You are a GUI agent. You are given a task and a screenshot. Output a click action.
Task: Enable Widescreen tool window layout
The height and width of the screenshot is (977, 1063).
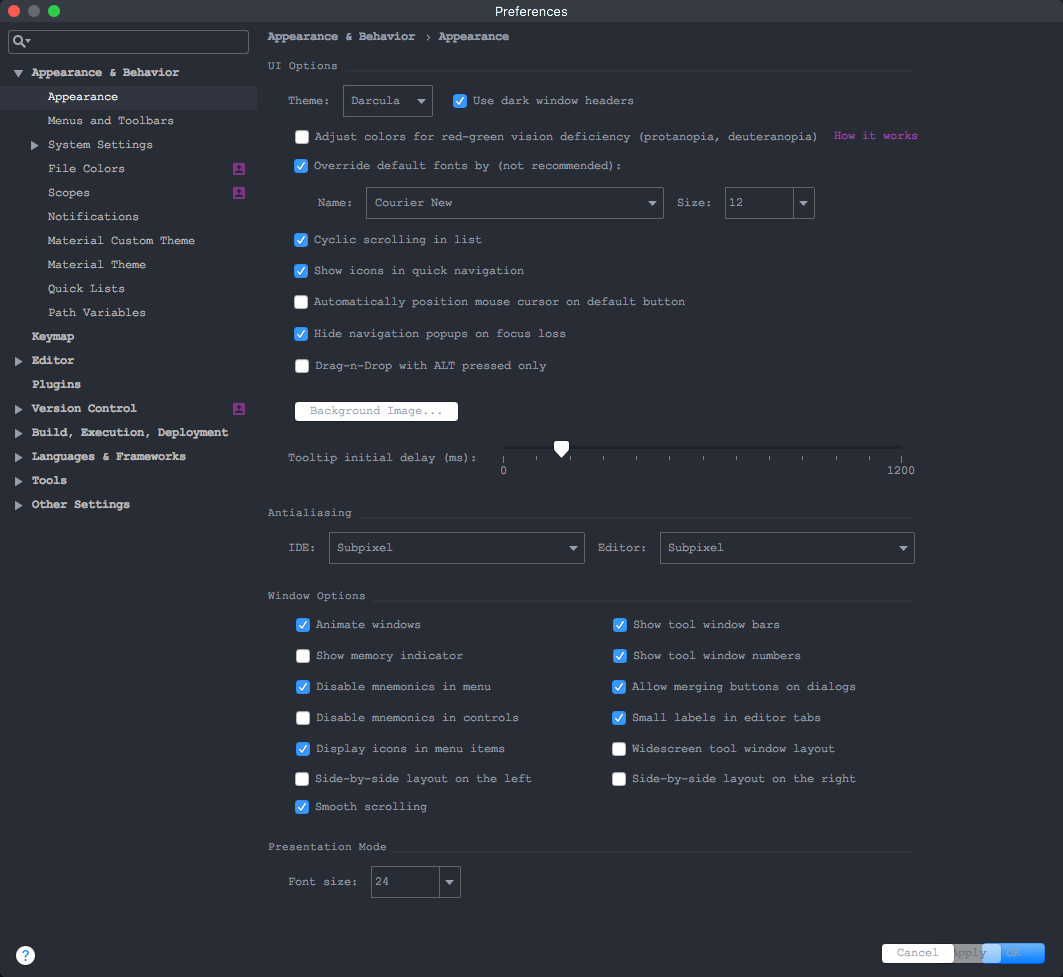(618, 749)
